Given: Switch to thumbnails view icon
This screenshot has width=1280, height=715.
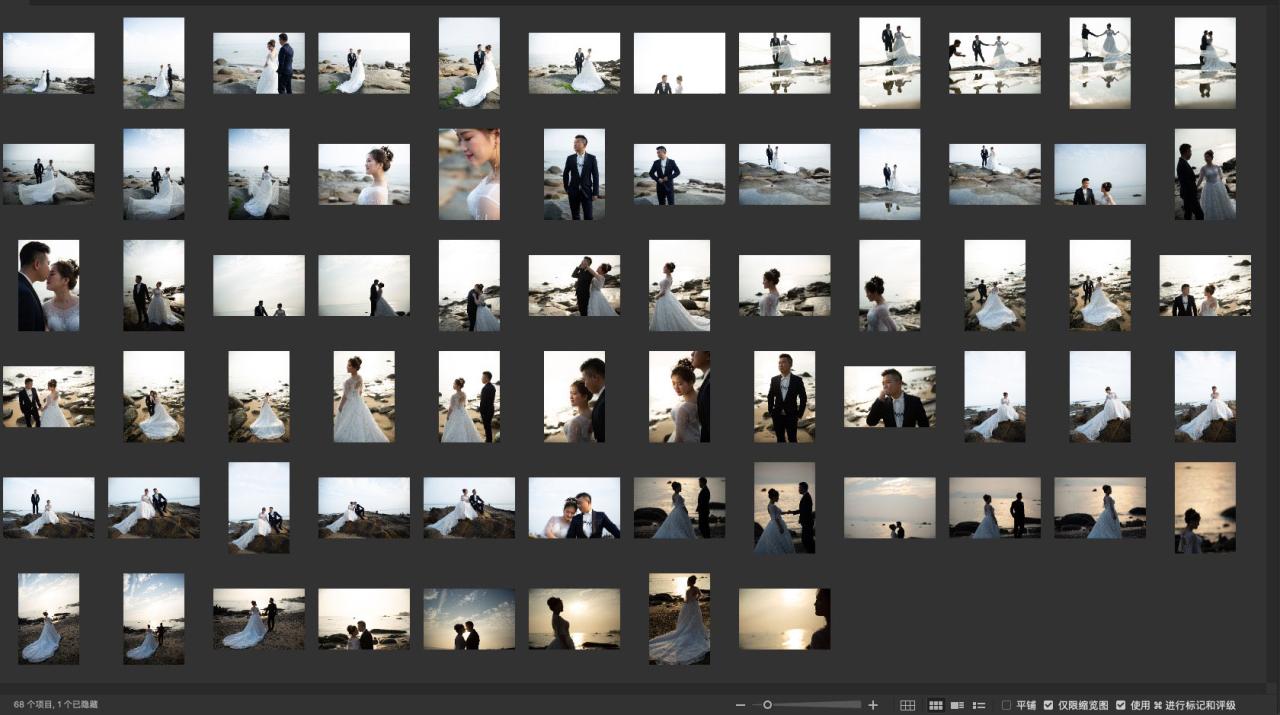Looking at the screenshot, I should click(936, 705).
